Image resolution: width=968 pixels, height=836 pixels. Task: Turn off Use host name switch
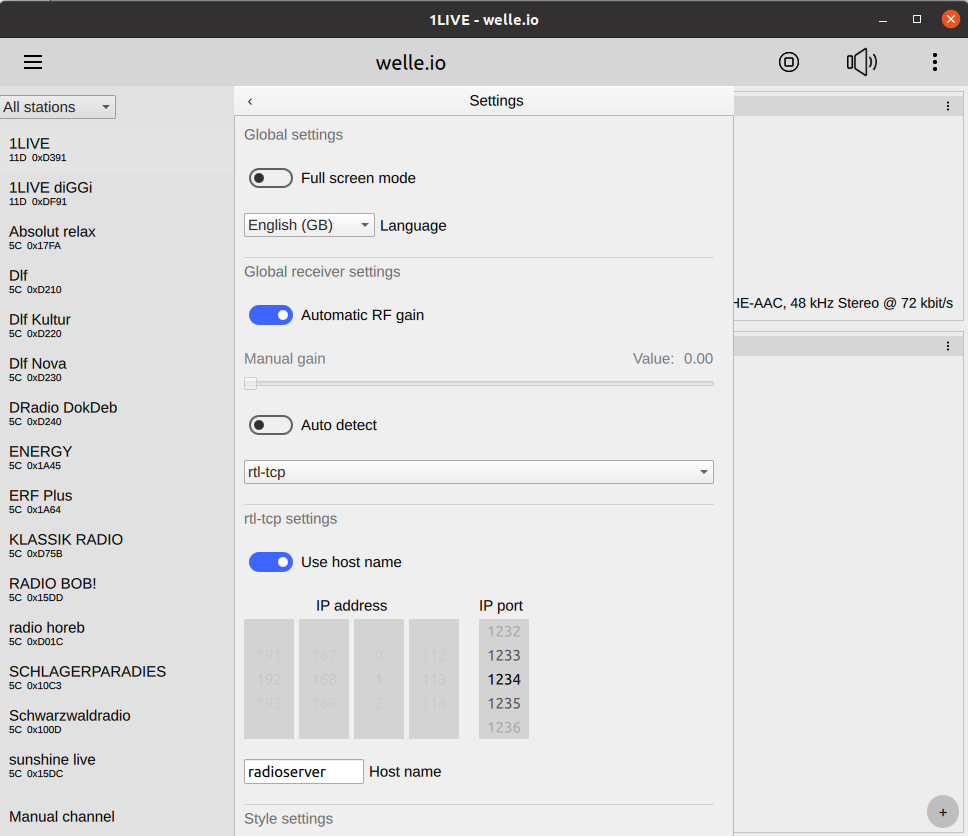click(270, 562)
